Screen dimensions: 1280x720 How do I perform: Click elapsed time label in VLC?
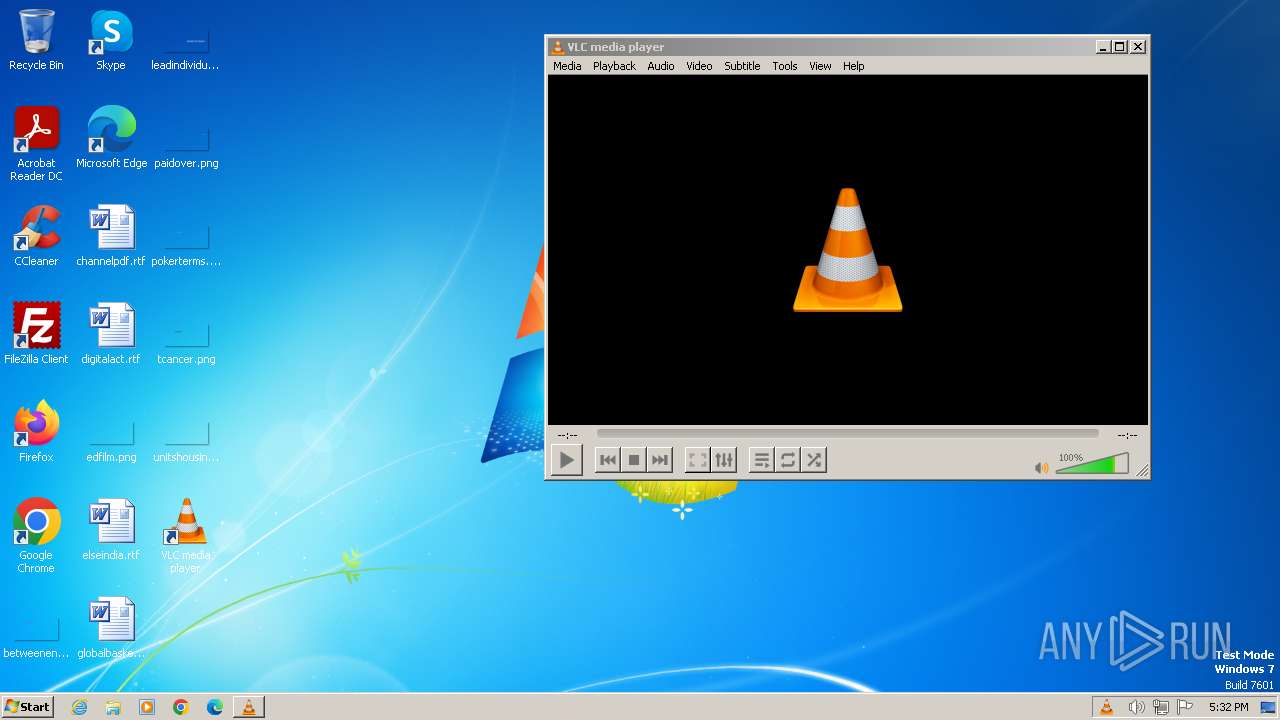point(568,435)
